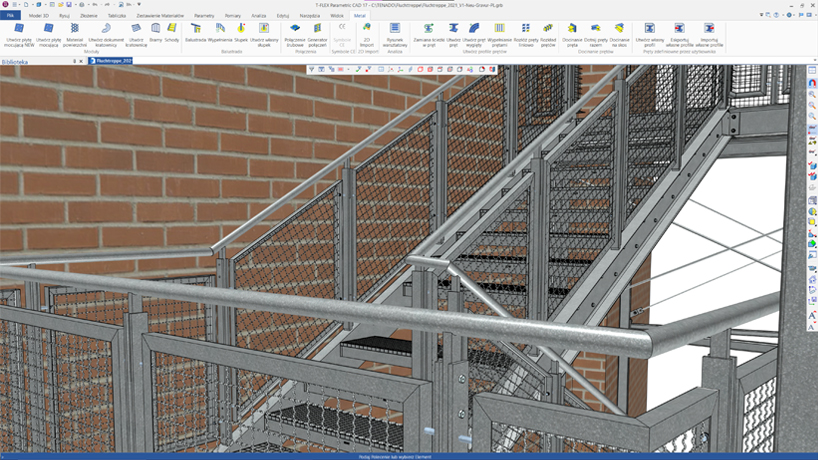Open 'Rysunek warsztatowy' tool
The image size is (818, 460).
395,35
